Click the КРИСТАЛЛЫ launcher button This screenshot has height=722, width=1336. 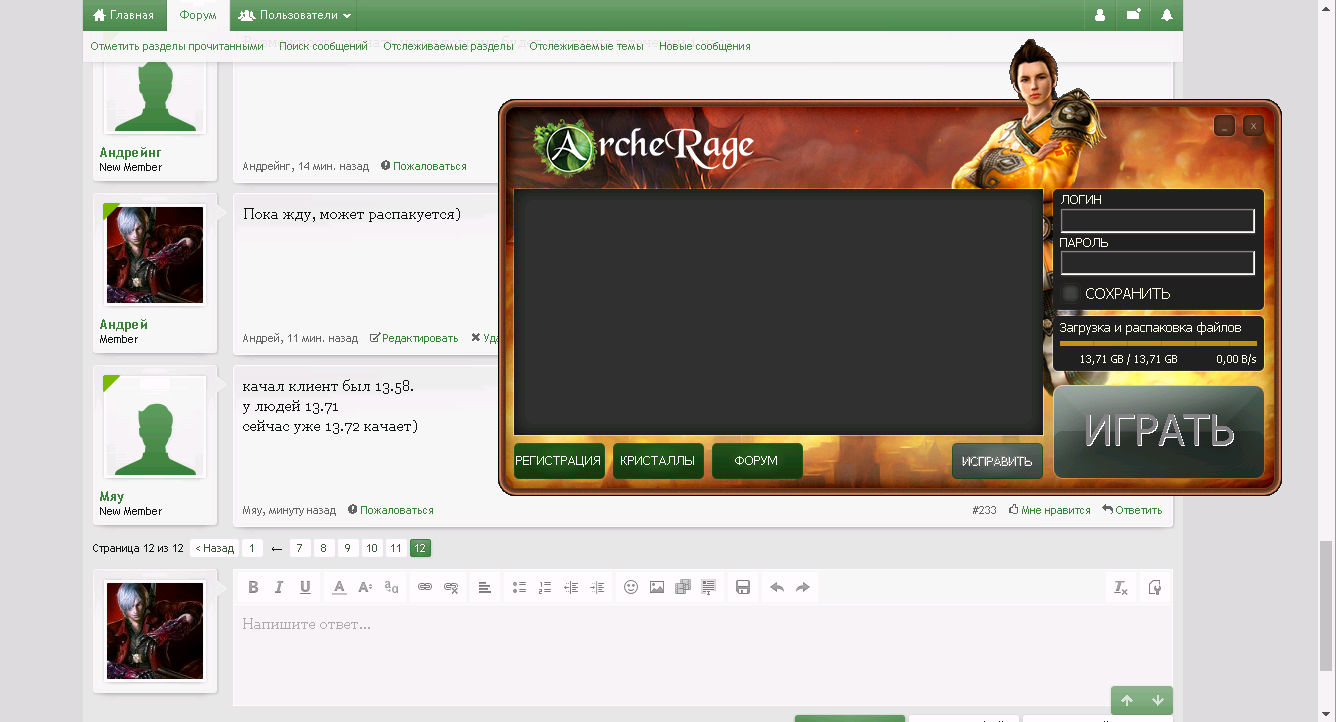(658, 461)
